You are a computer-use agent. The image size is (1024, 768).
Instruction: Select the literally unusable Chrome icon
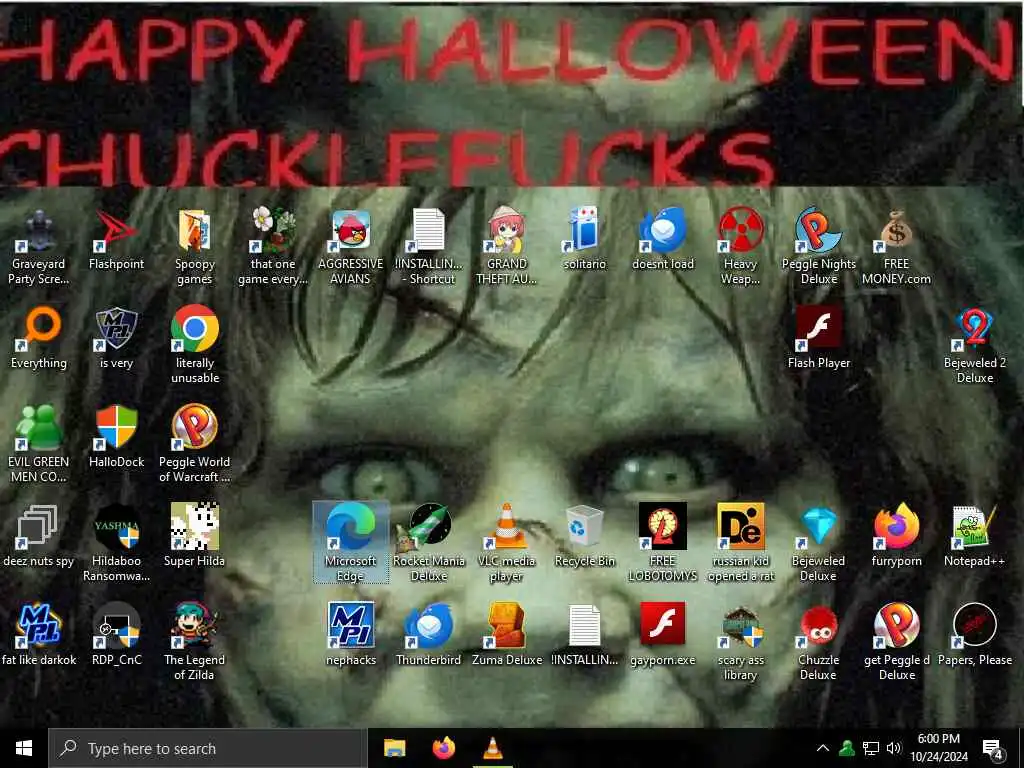195,345
